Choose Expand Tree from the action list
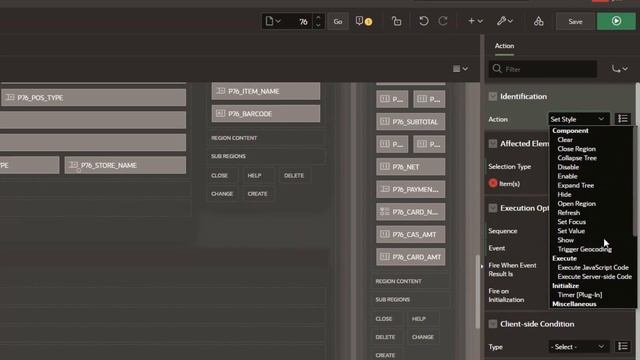Viewport: 640px width, 360px height. 576,185
